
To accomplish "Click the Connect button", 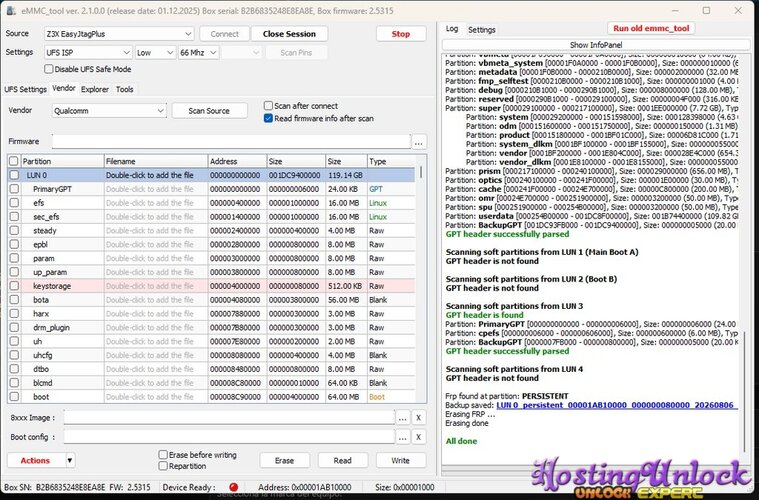I will pyautogui.click(x=225, y=34).
